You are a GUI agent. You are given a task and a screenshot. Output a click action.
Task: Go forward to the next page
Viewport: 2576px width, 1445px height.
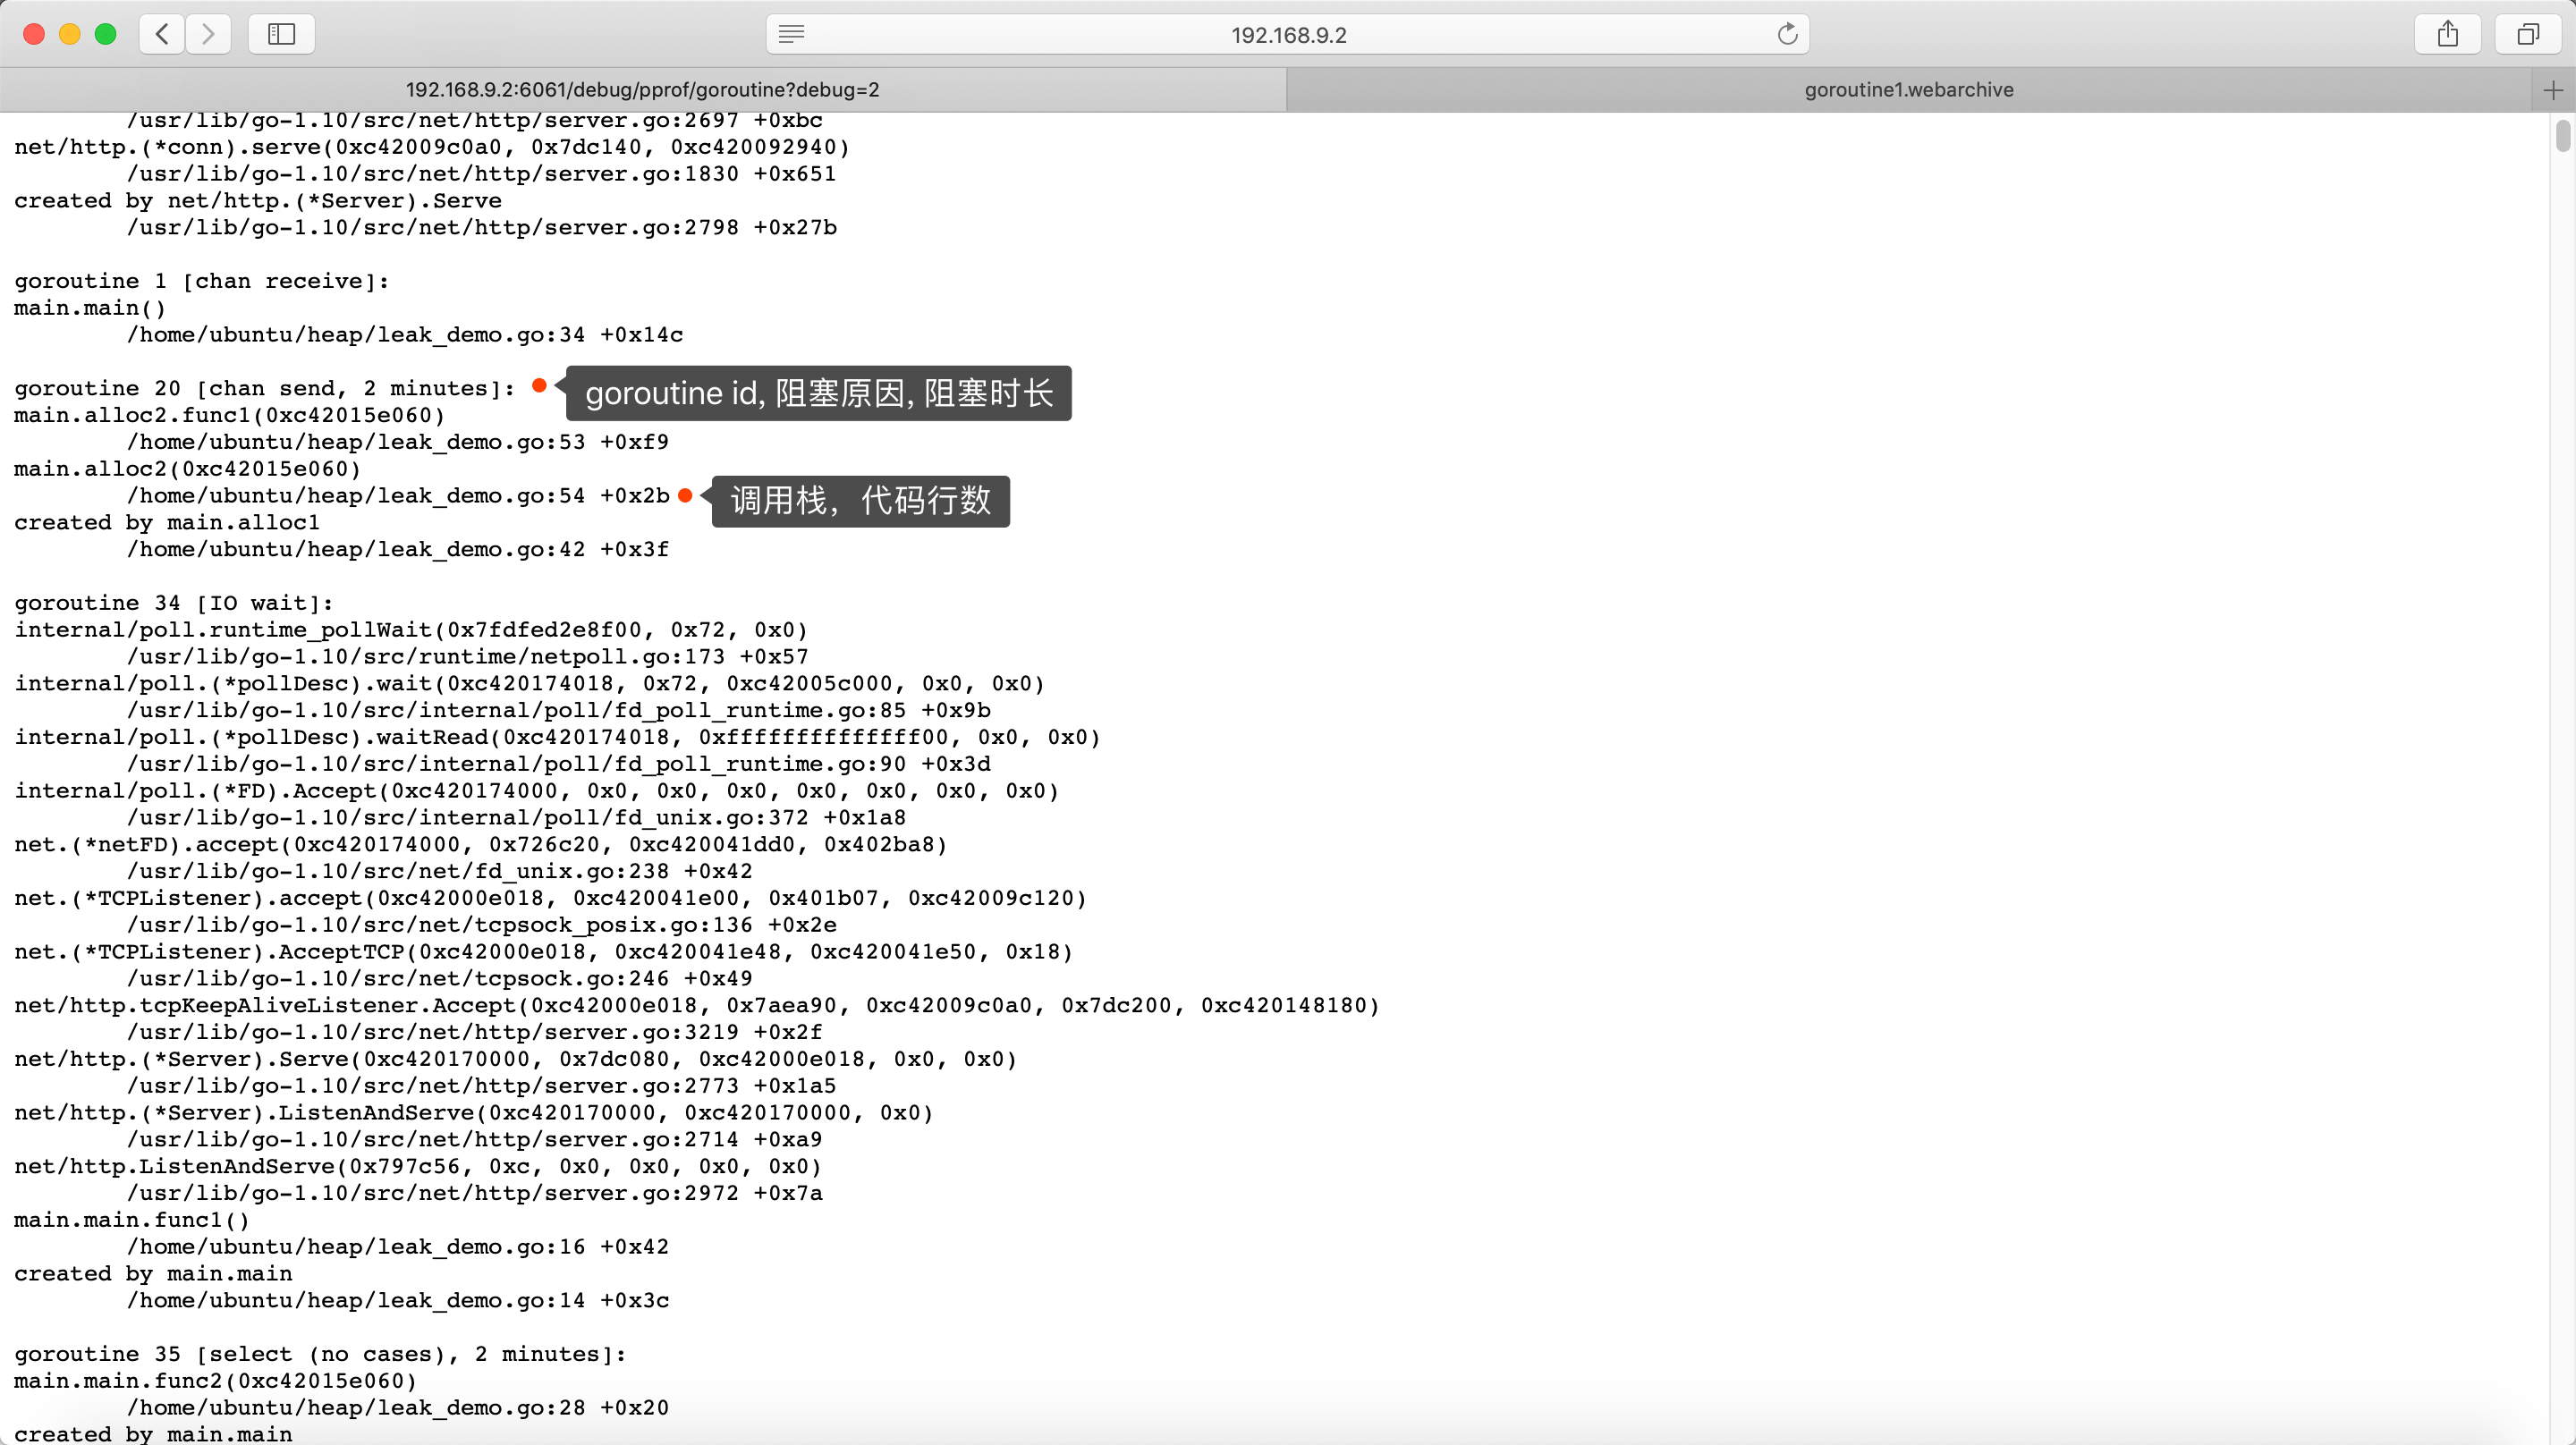pos(208,34)
